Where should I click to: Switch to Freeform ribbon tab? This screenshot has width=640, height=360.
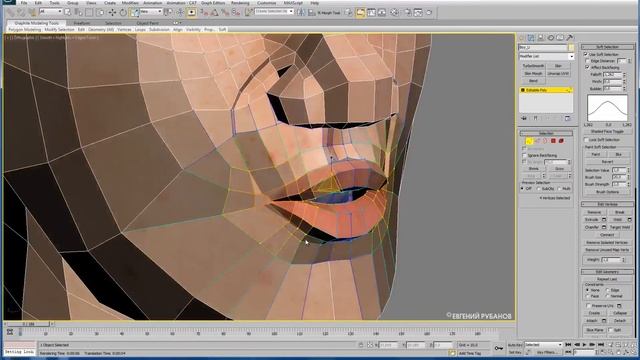pos(82,23)
